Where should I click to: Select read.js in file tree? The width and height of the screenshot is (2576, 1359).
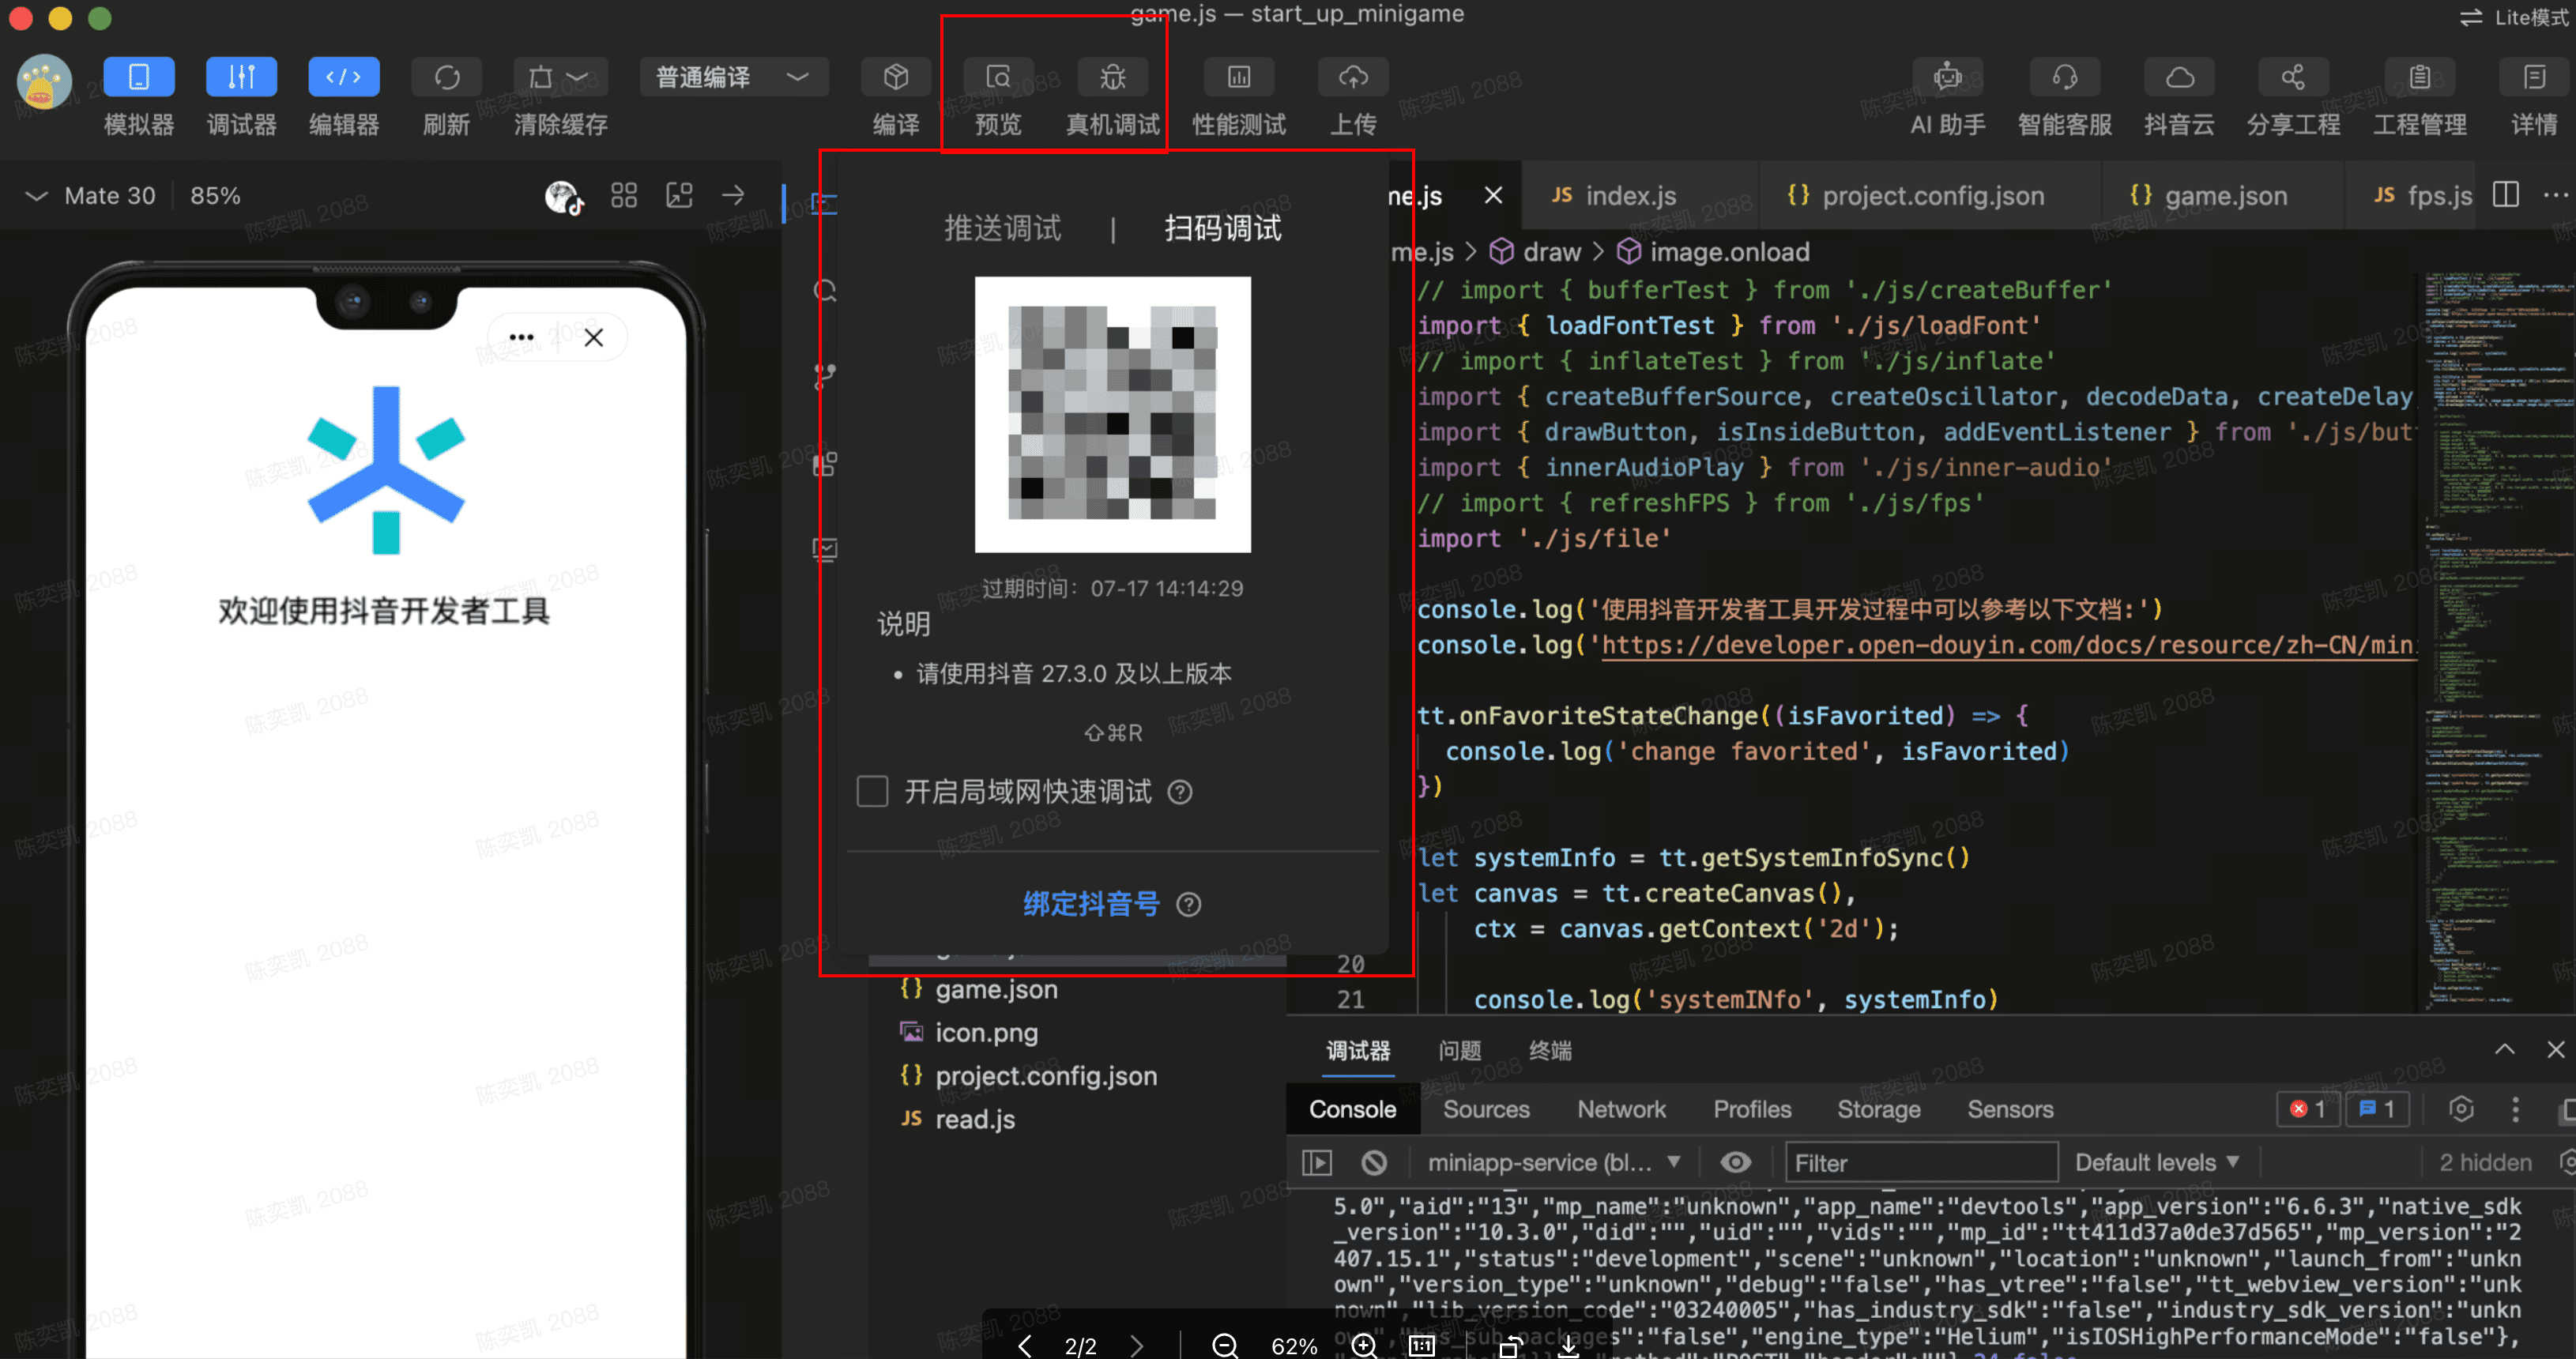tap(975, 1119)
